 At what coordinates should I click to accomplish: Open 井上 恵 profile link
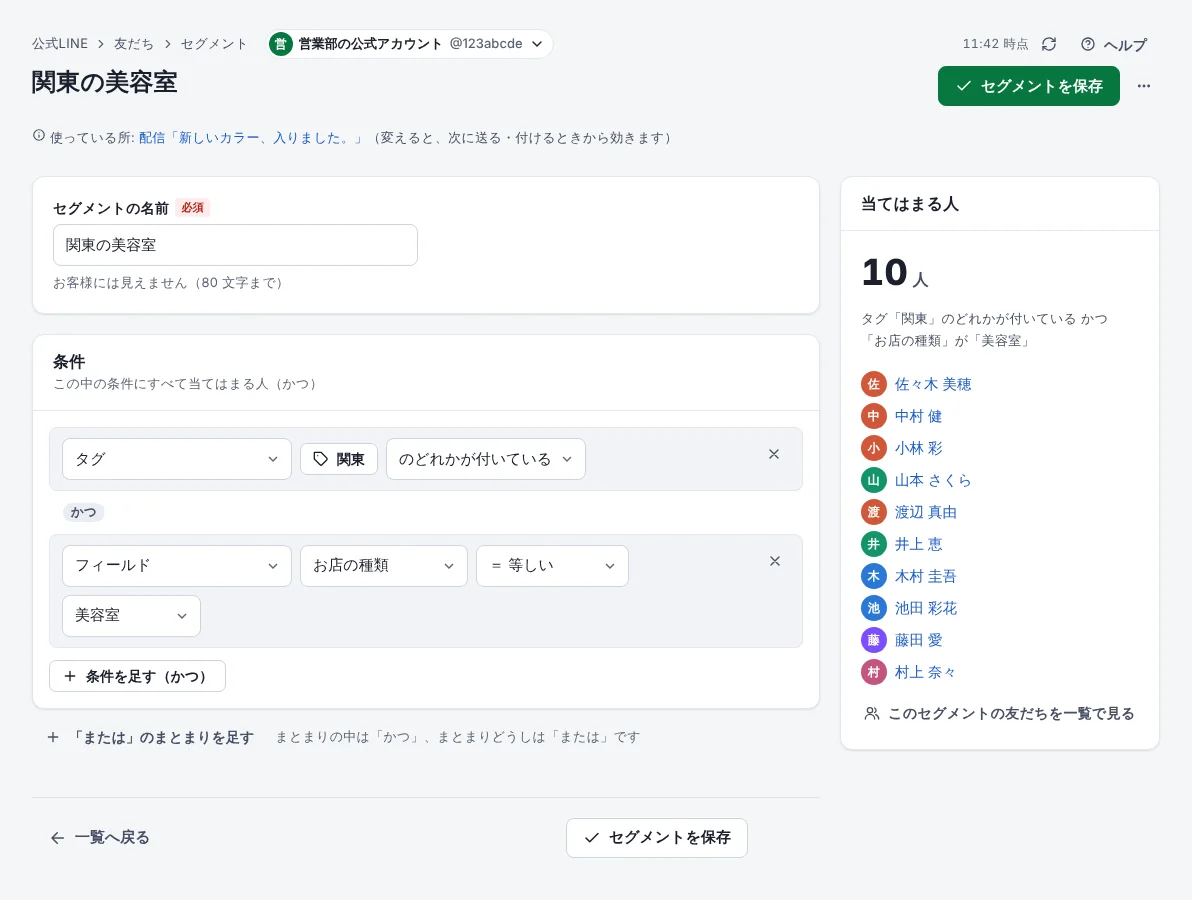click(918, 544)
